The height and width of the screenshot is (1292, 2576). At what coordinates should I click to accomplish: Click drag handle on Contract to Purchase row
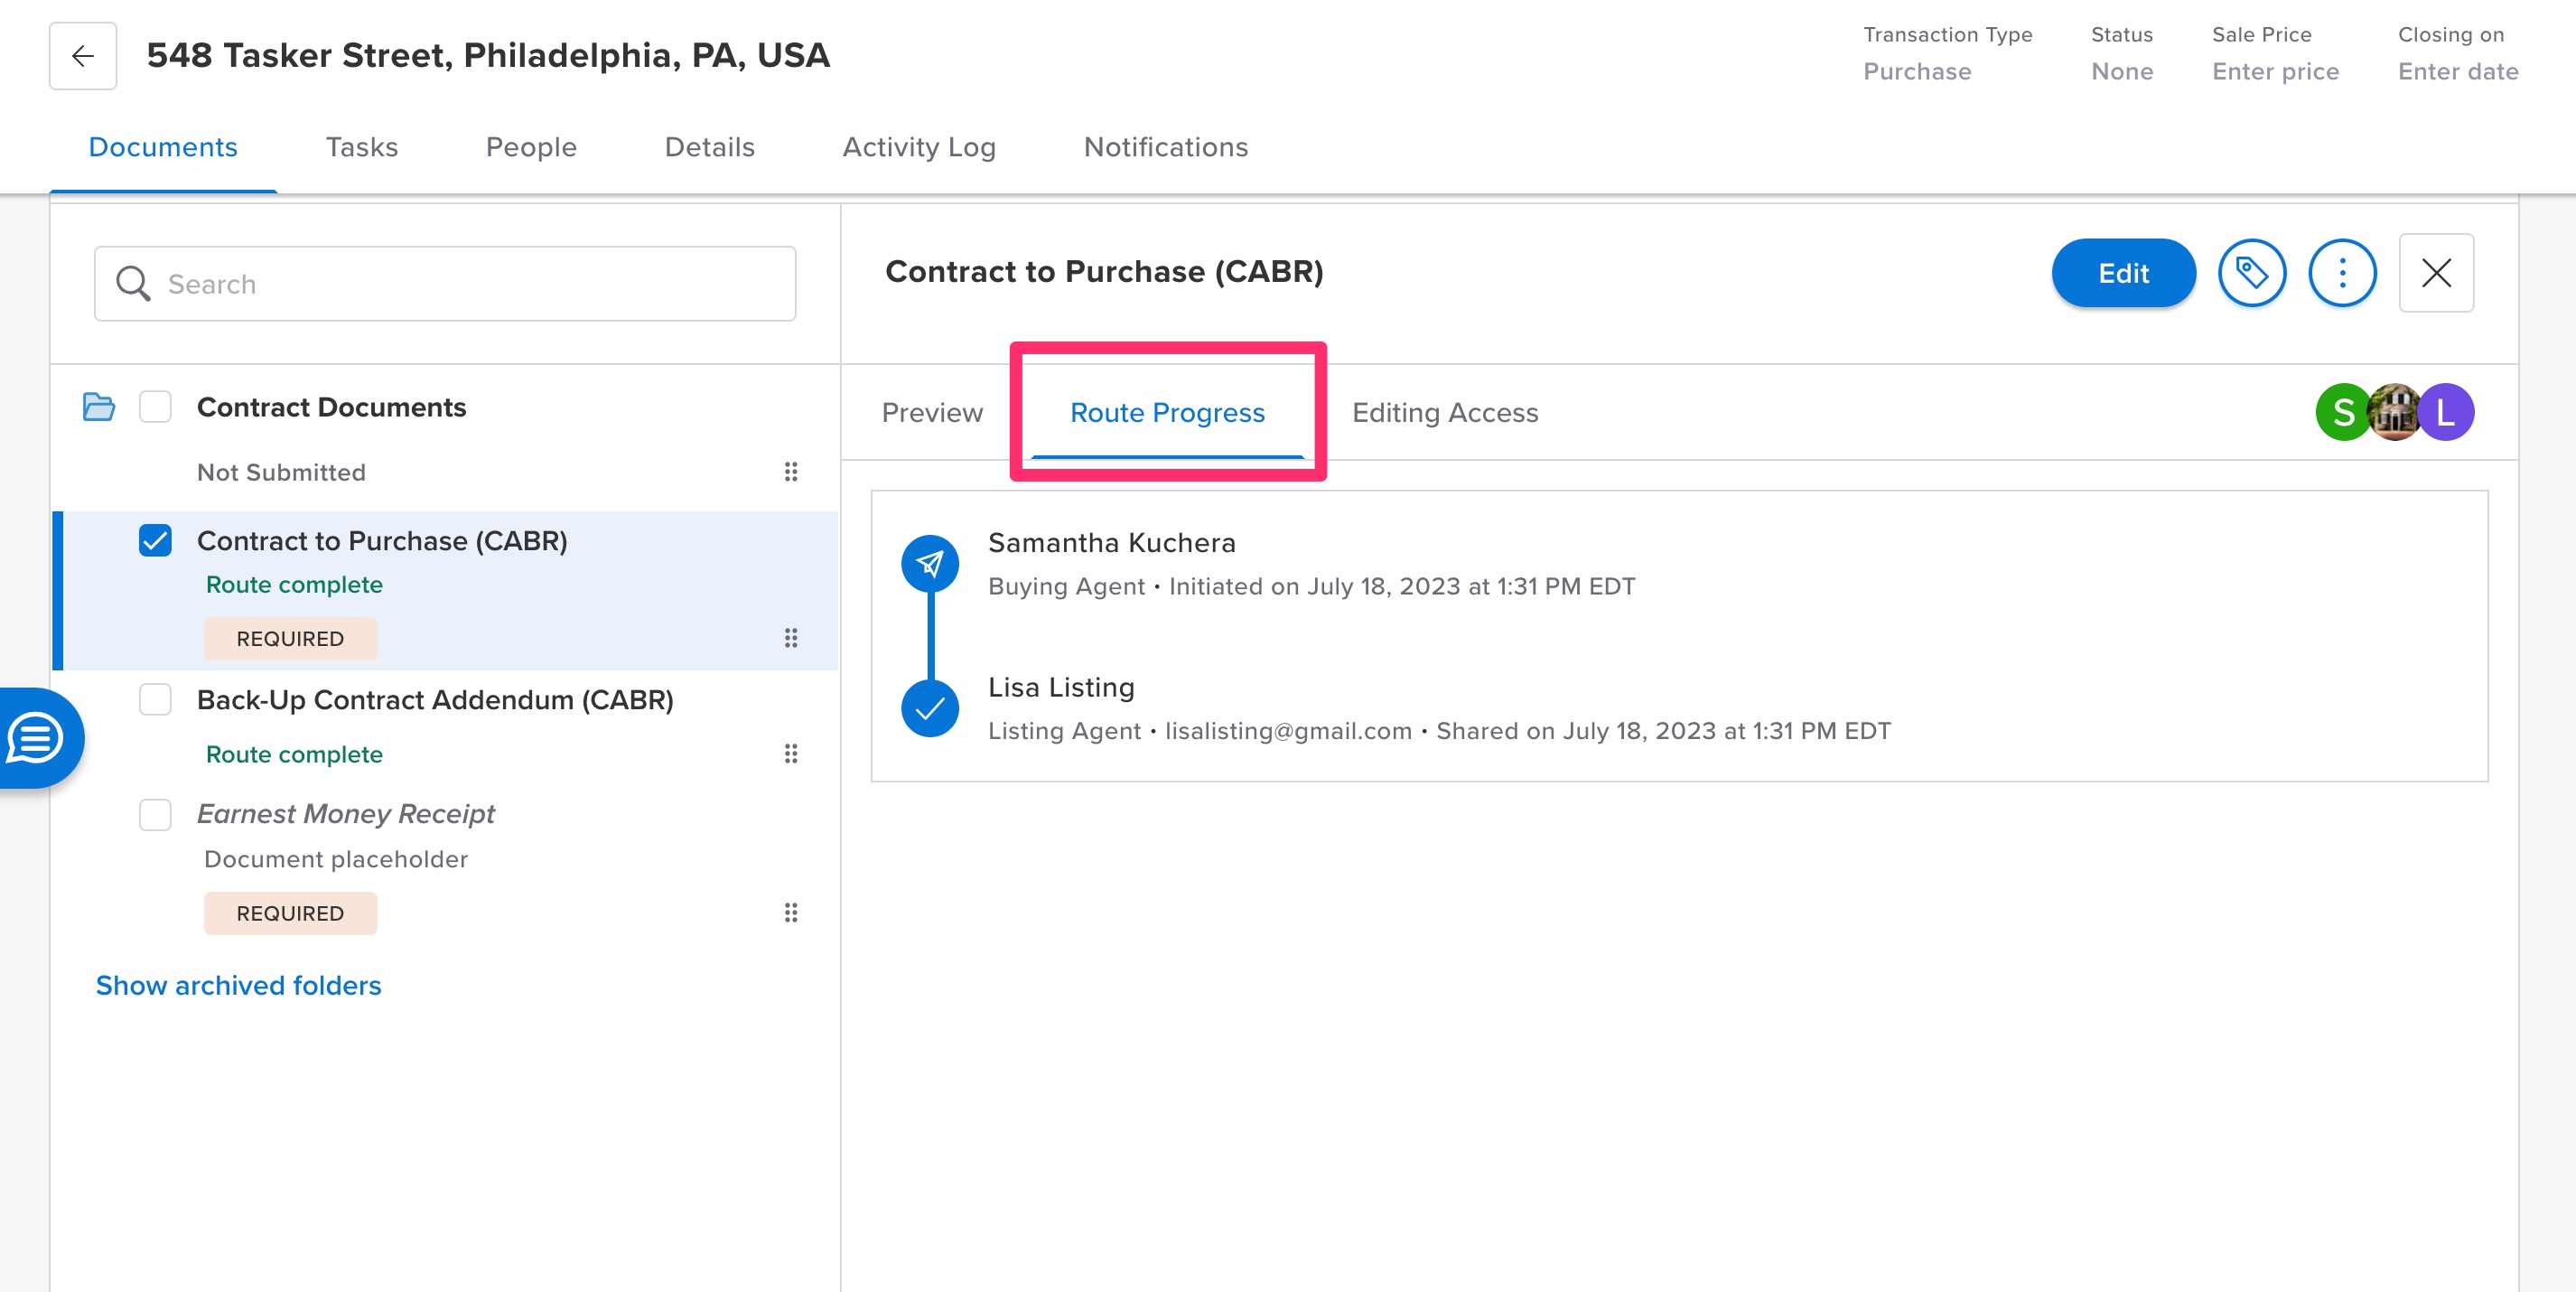pos(791,638)
